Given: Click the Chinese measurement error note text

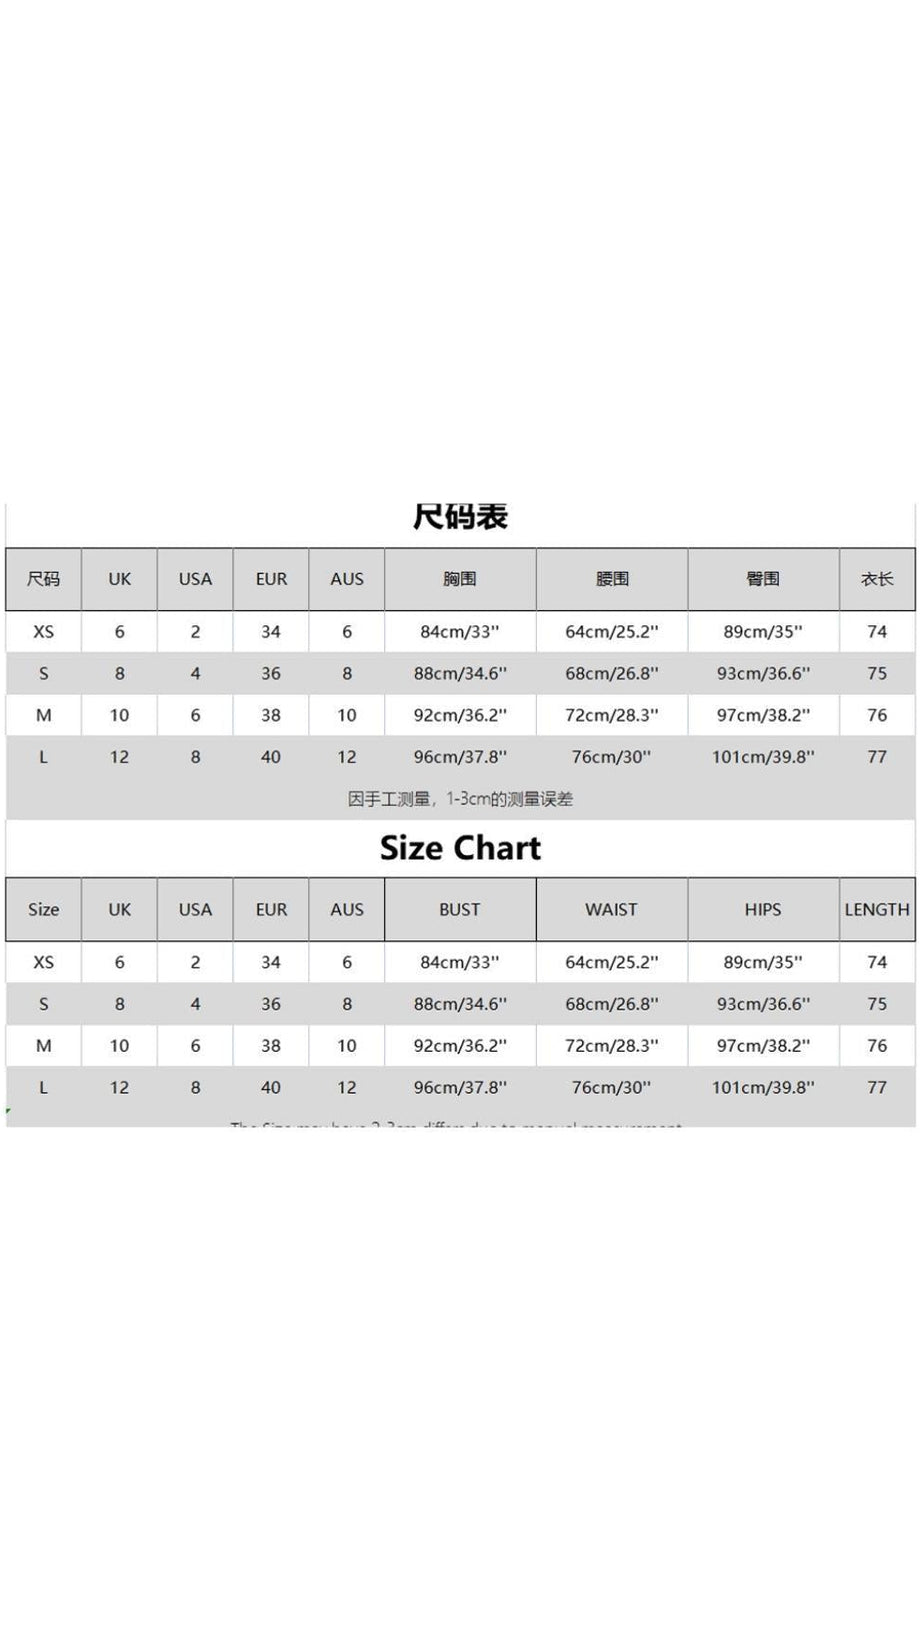Looking at the screenshot, I should 460,799.
